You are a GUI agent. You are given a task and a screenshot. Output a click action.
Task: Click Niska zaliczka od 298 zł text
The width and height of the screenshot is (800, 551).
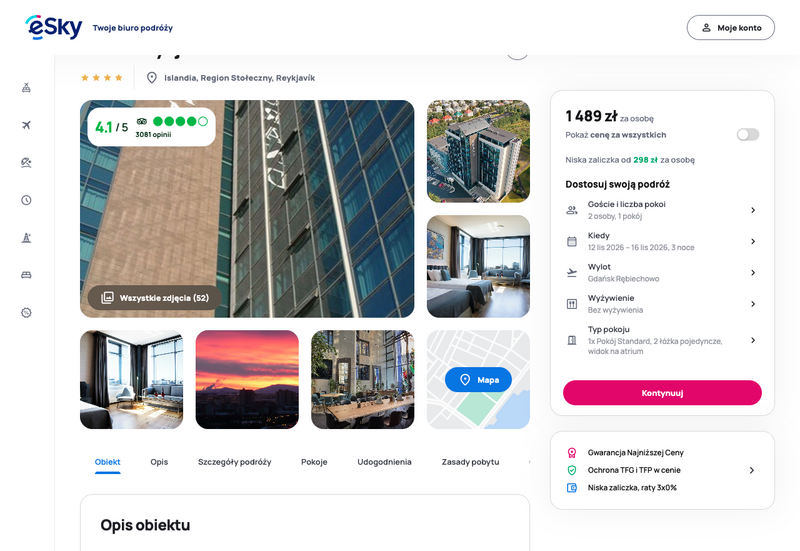click(630, 160)
